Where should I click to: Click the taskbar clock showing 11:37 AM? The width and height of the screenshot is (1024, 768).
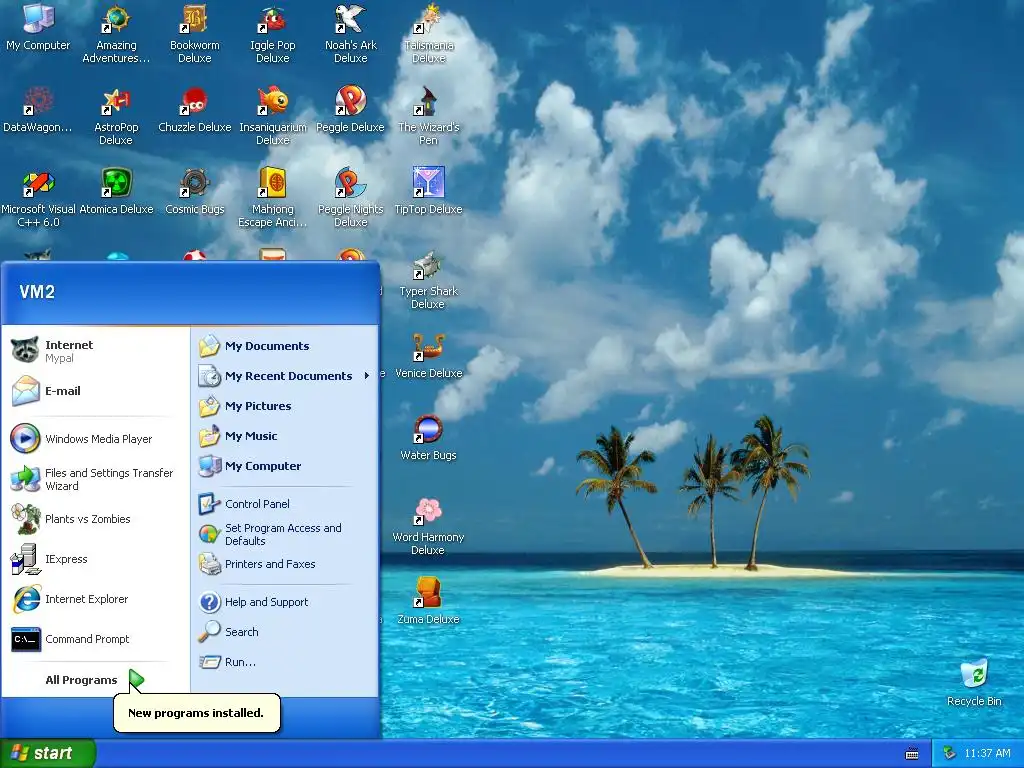987,753
